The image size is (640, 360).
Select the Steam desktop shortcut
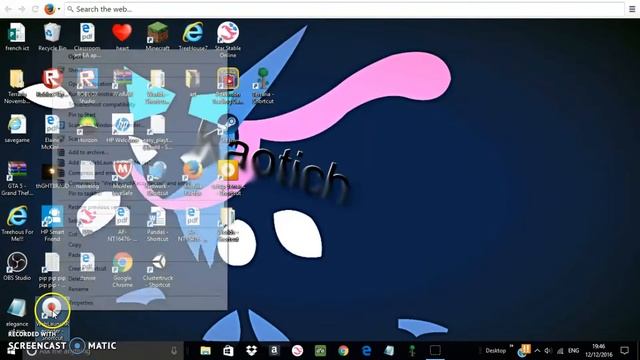click(x=228, y=129)
